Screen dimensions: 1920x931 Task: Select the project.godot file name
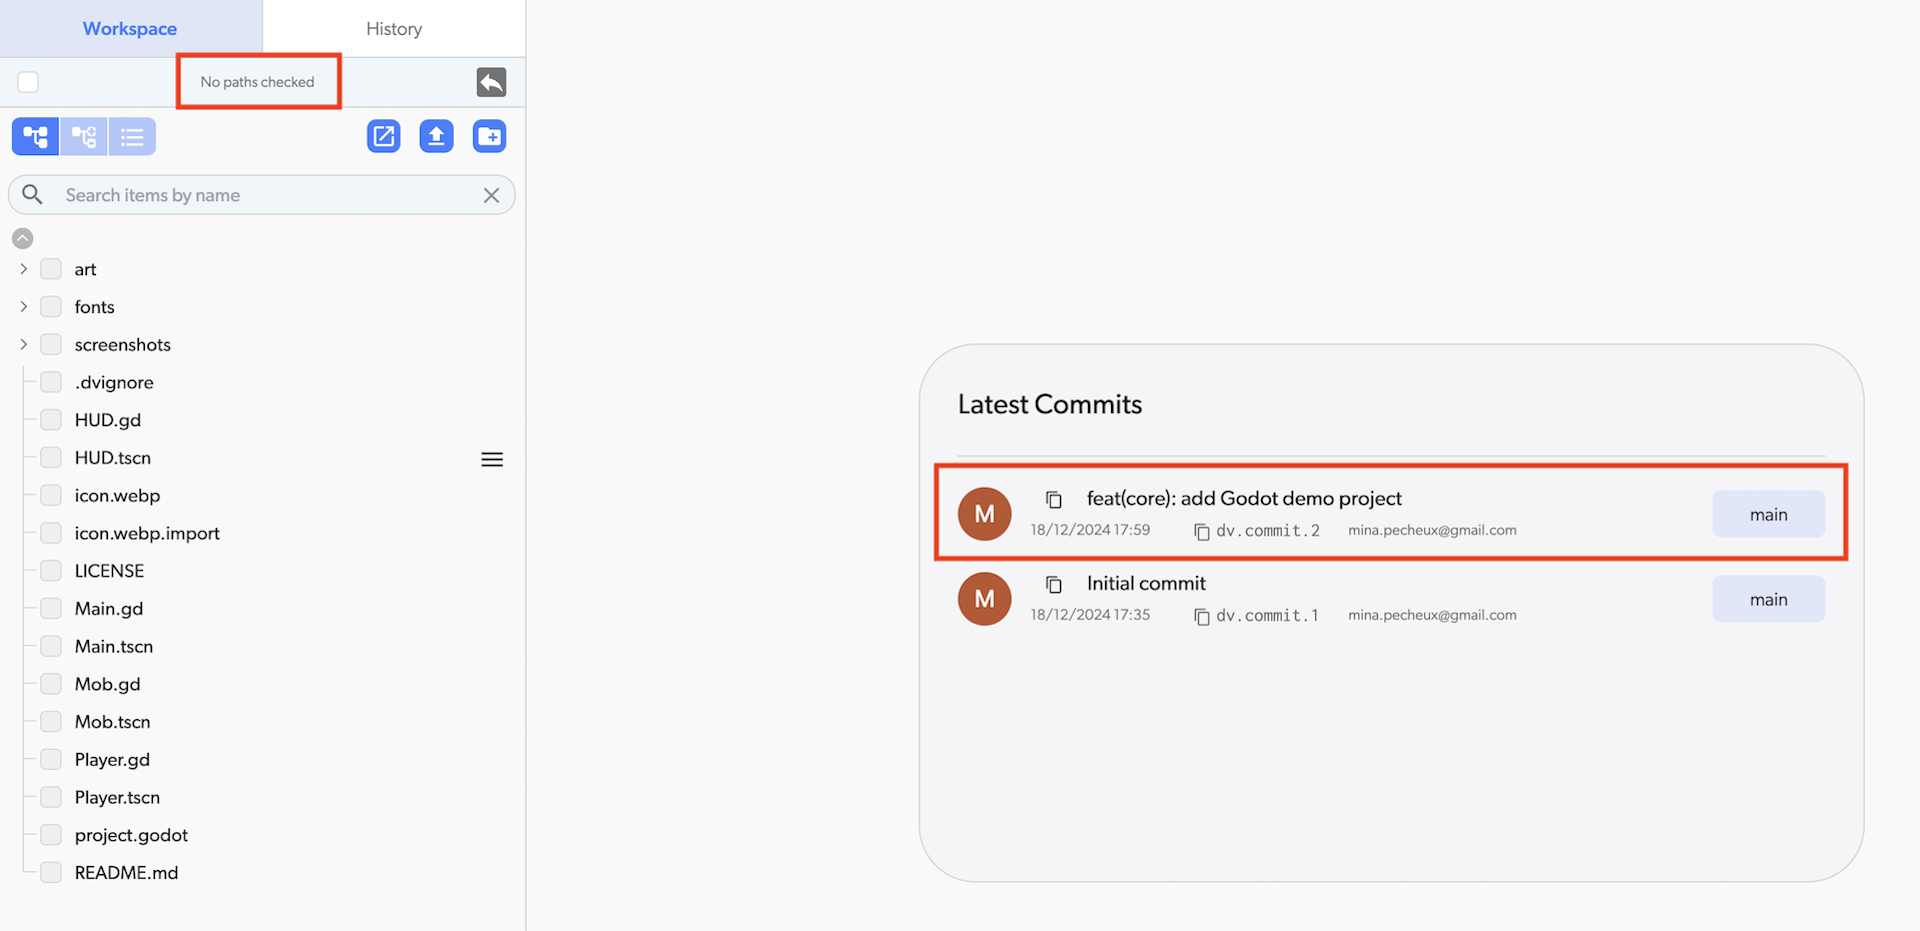(131, 835)
